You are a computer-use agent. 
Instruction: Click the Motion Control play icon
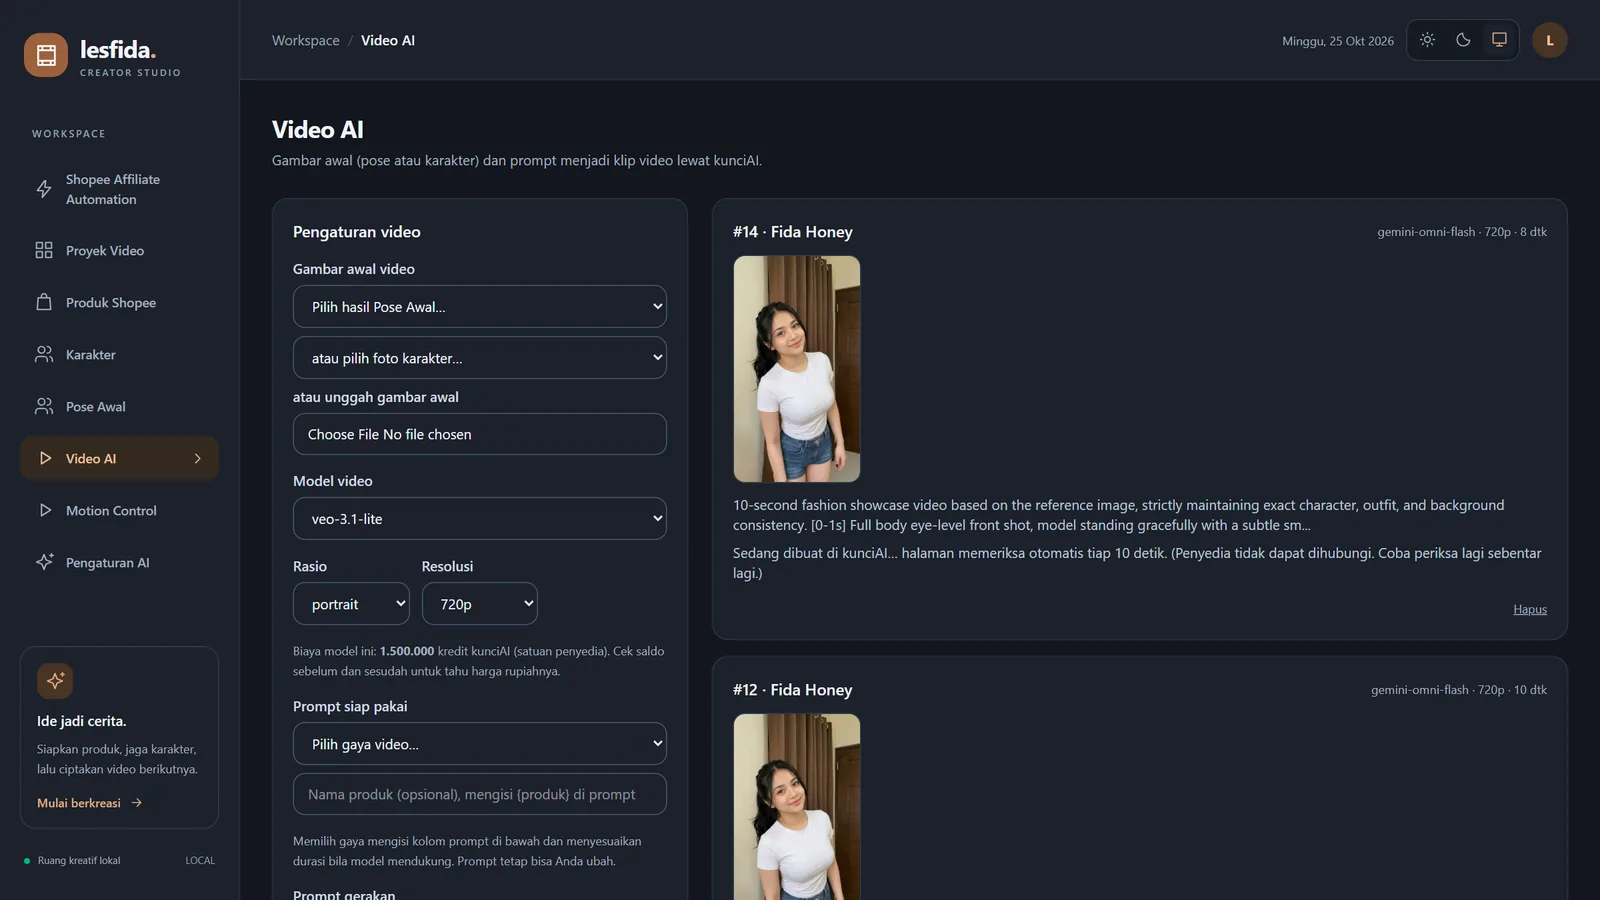pos(45,510)
